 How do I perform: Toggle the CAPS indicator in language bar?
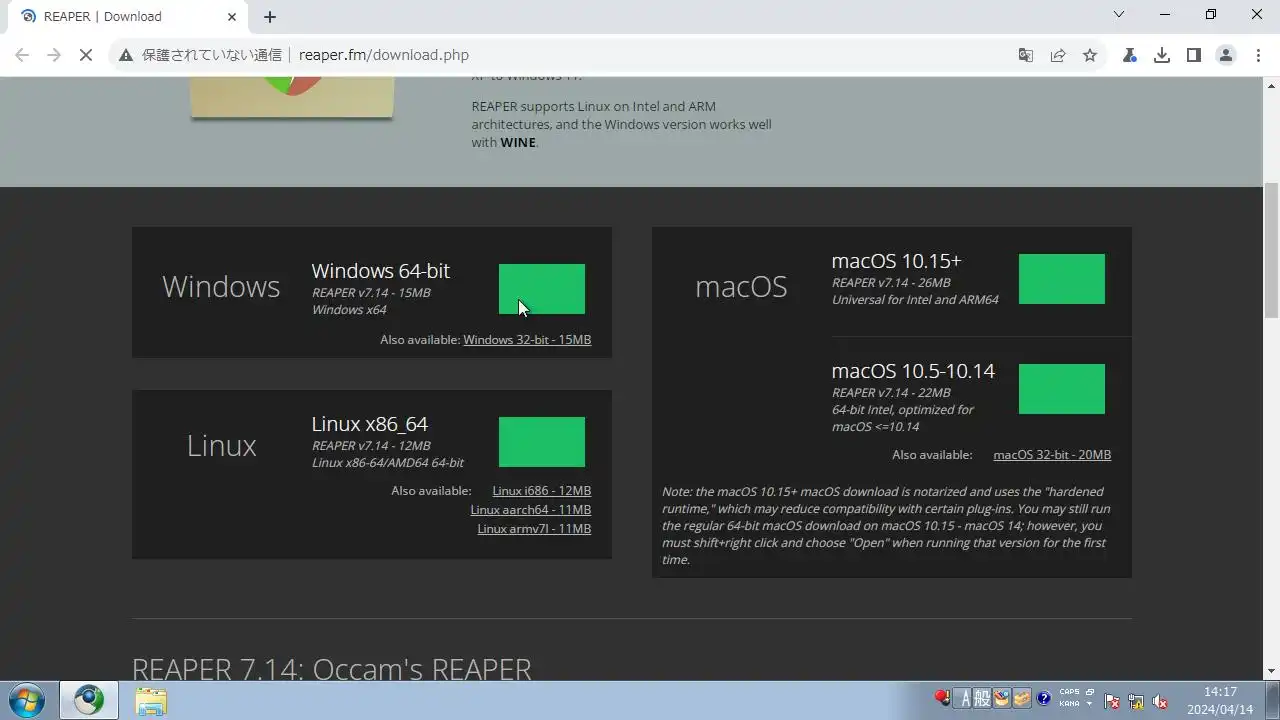[x=1069, y=693]
